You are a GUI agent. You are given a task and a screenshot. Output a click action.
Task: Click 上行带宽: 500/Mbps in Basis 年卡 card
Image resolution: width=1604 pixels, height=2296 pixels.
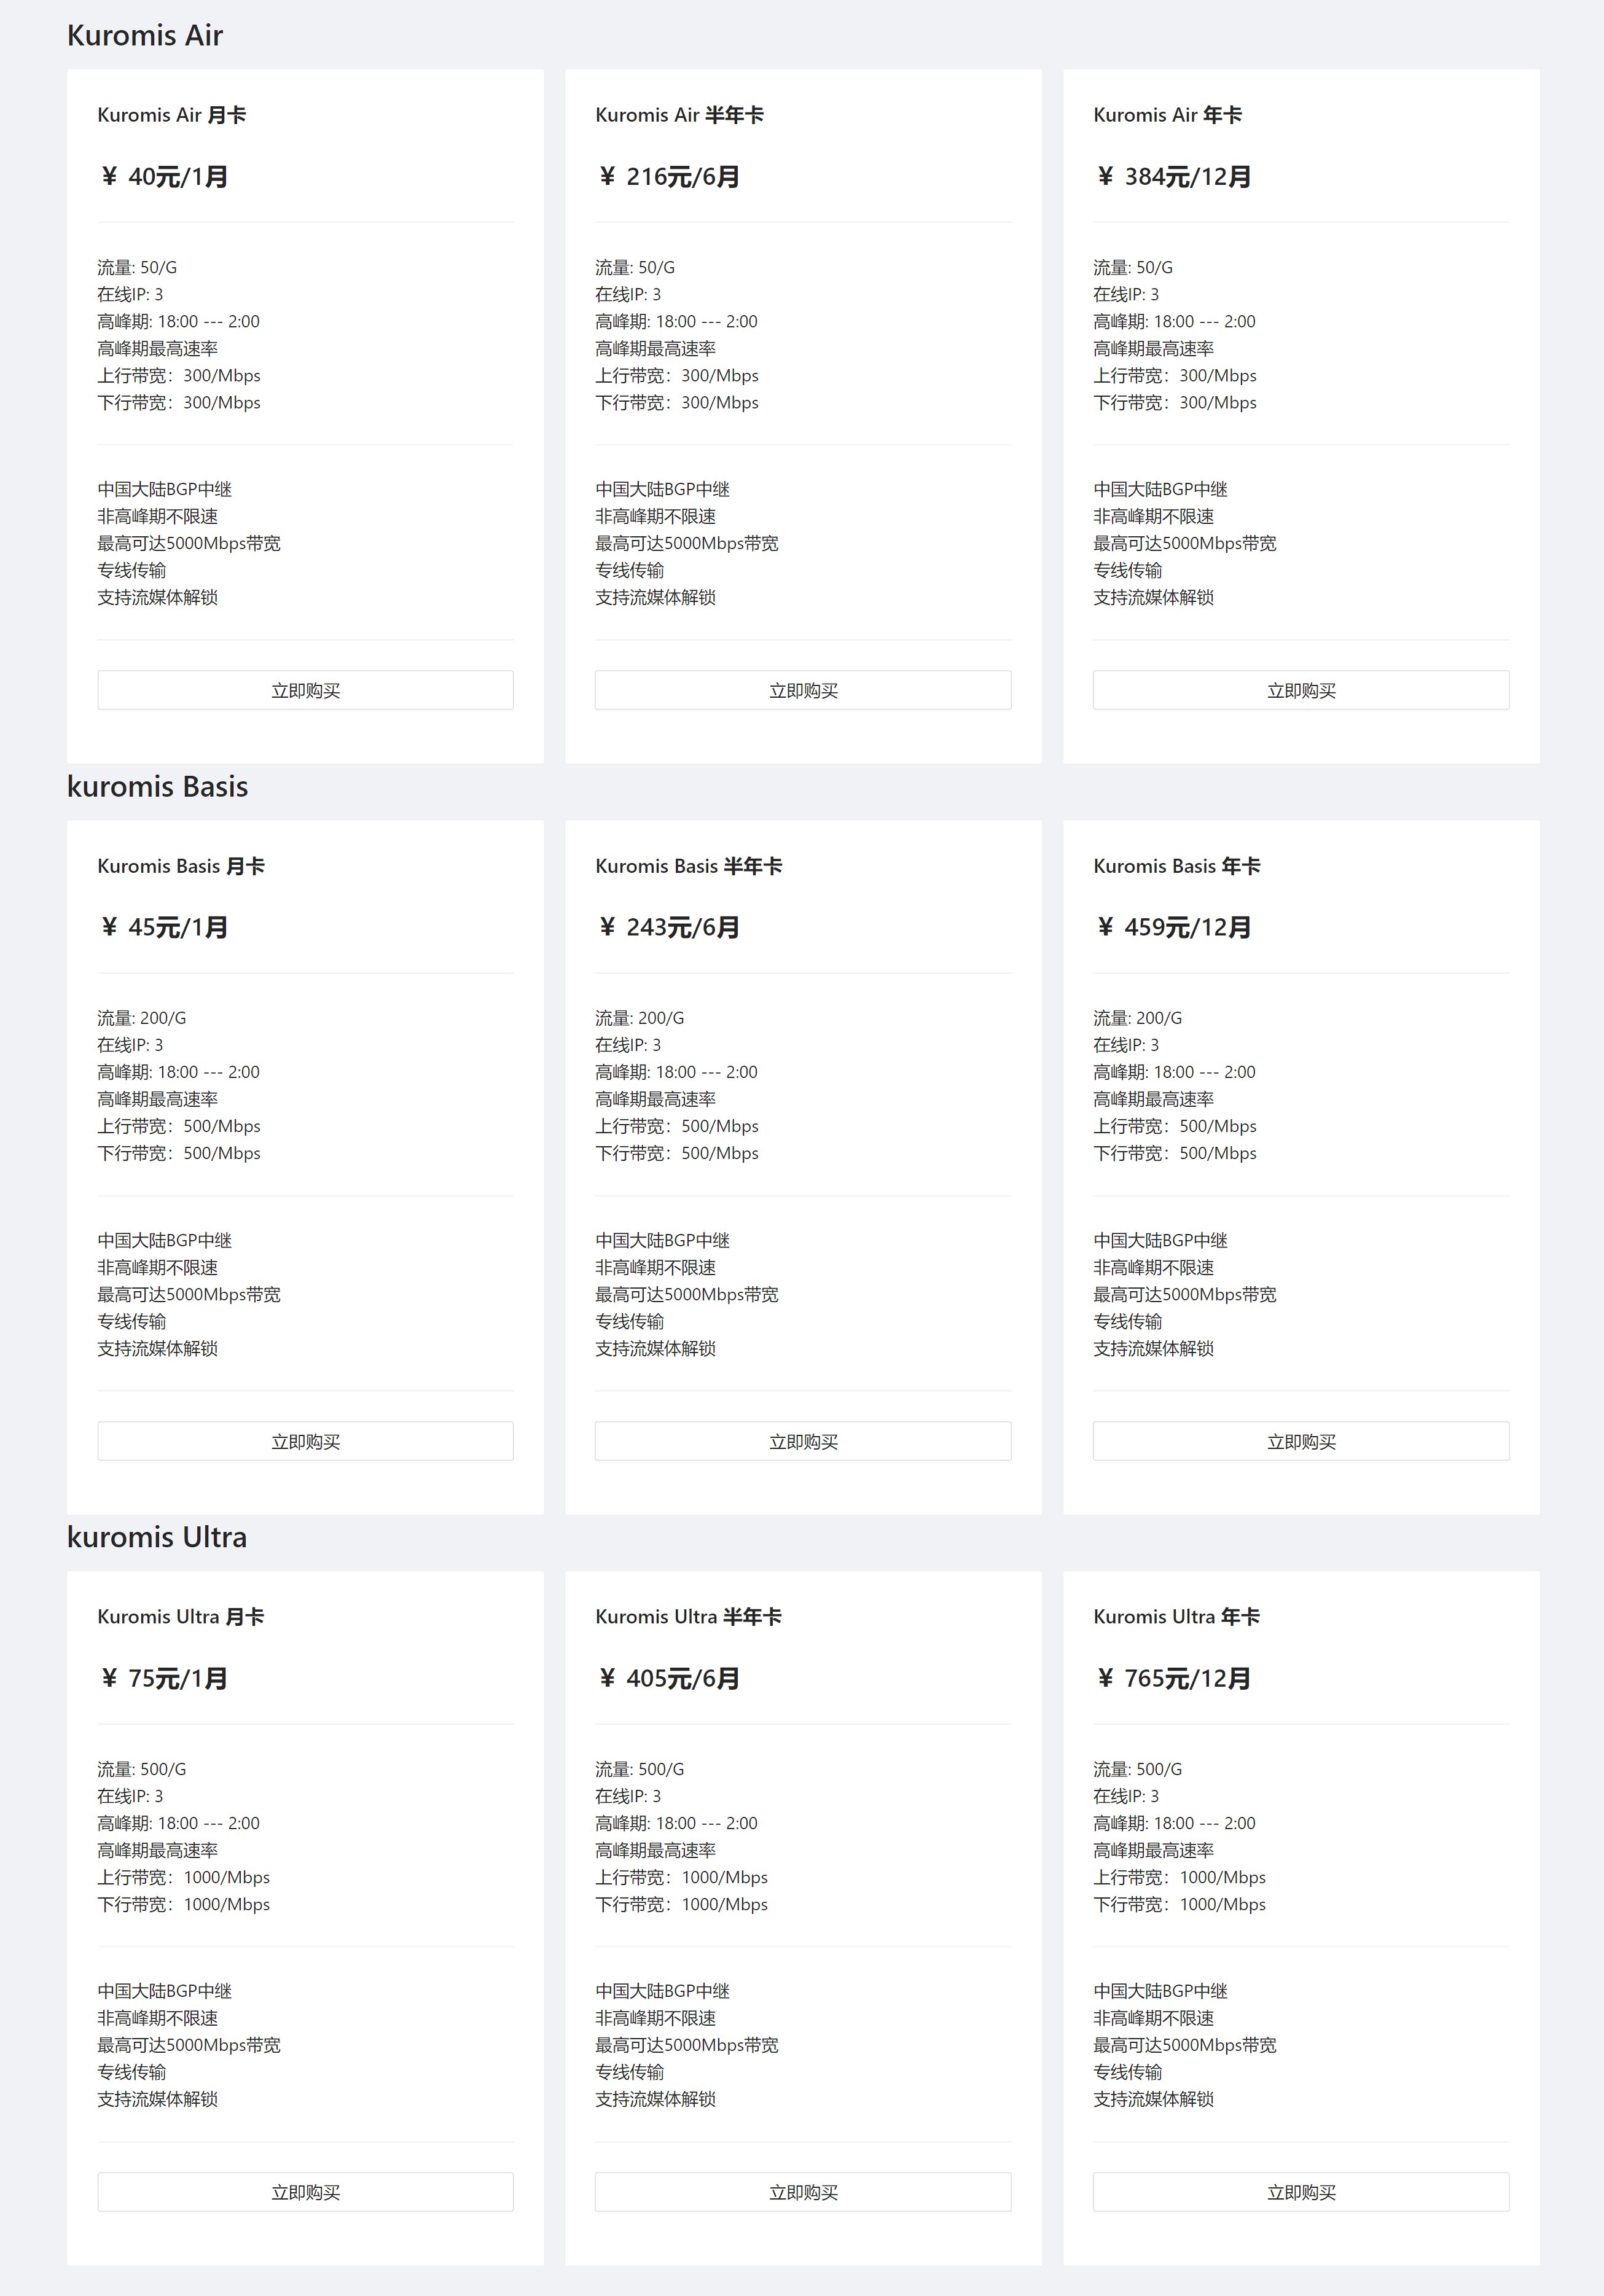(x=1175, y=1126)
